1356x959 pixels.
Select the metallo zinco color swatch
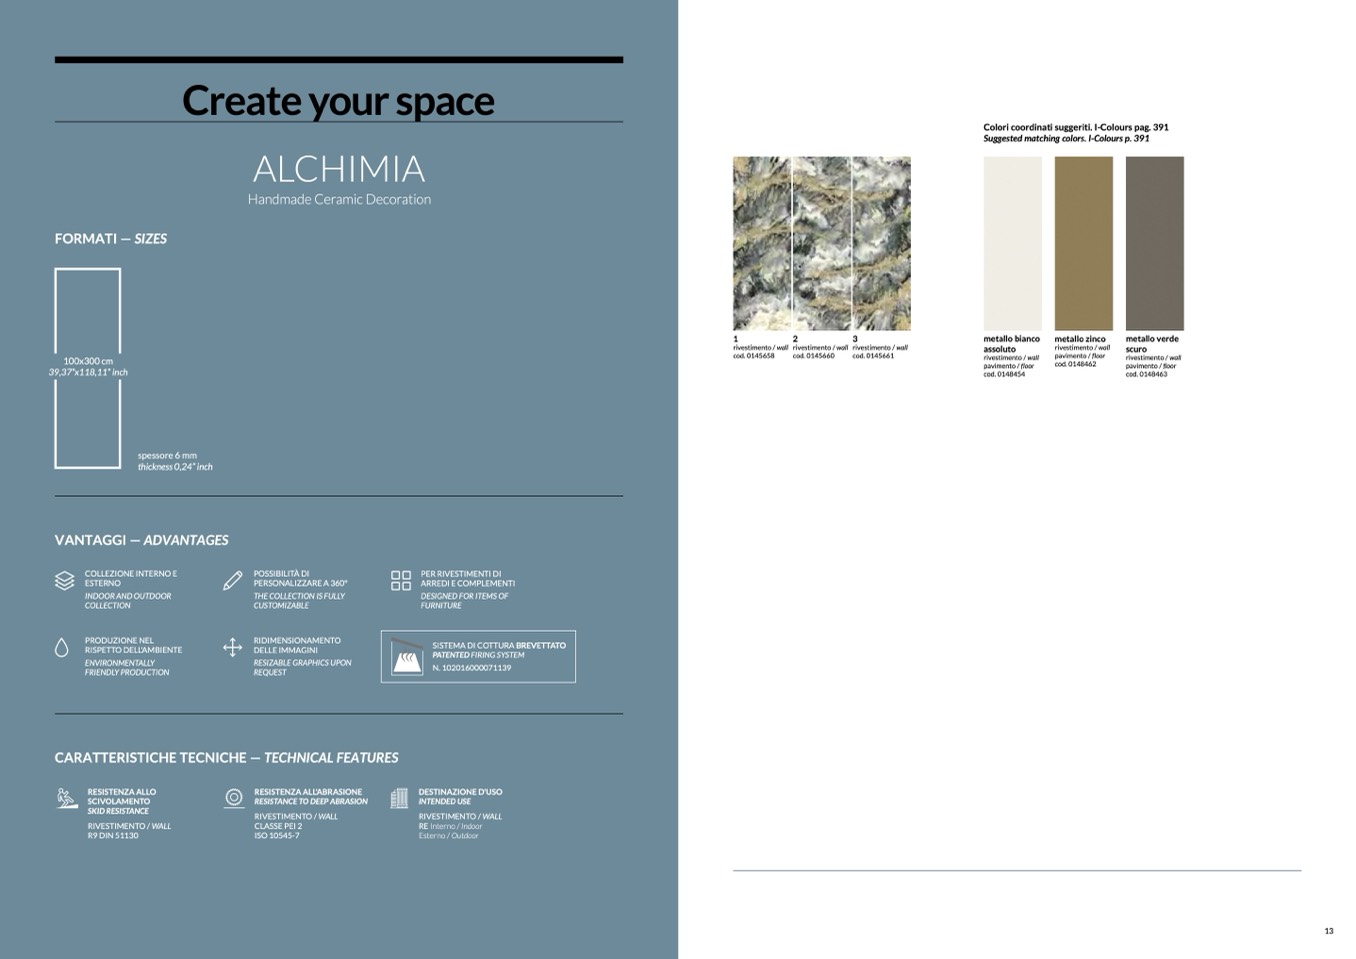(x=1083, y=243)
